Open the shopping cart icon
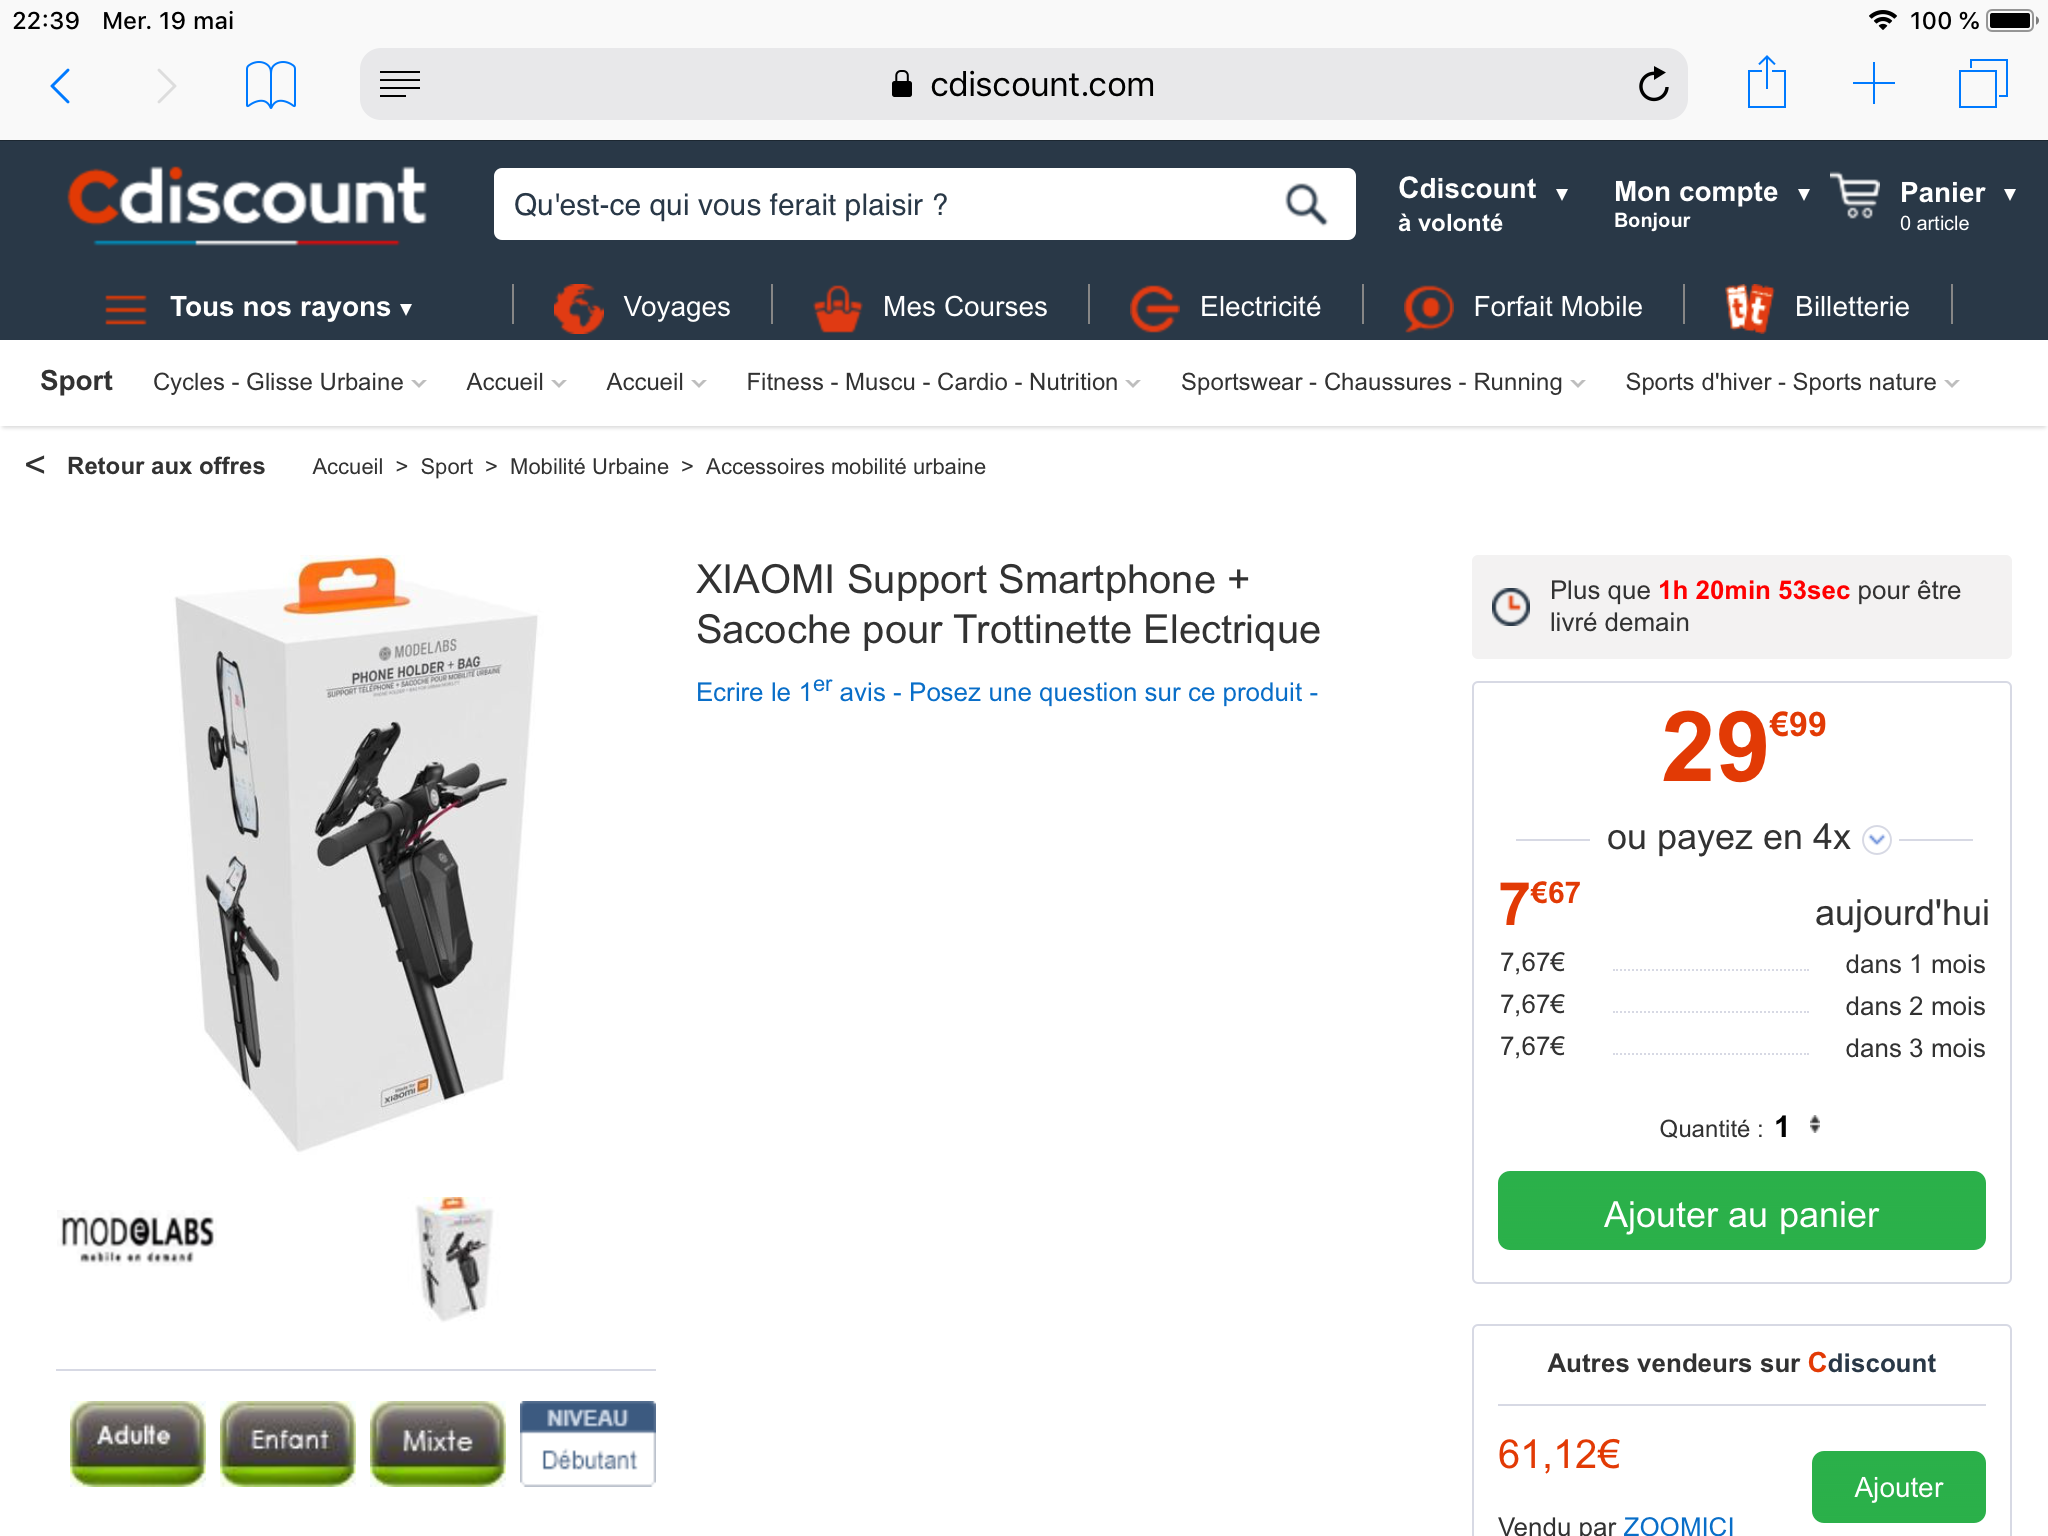2048x1536 pixels. point(1856,195)
